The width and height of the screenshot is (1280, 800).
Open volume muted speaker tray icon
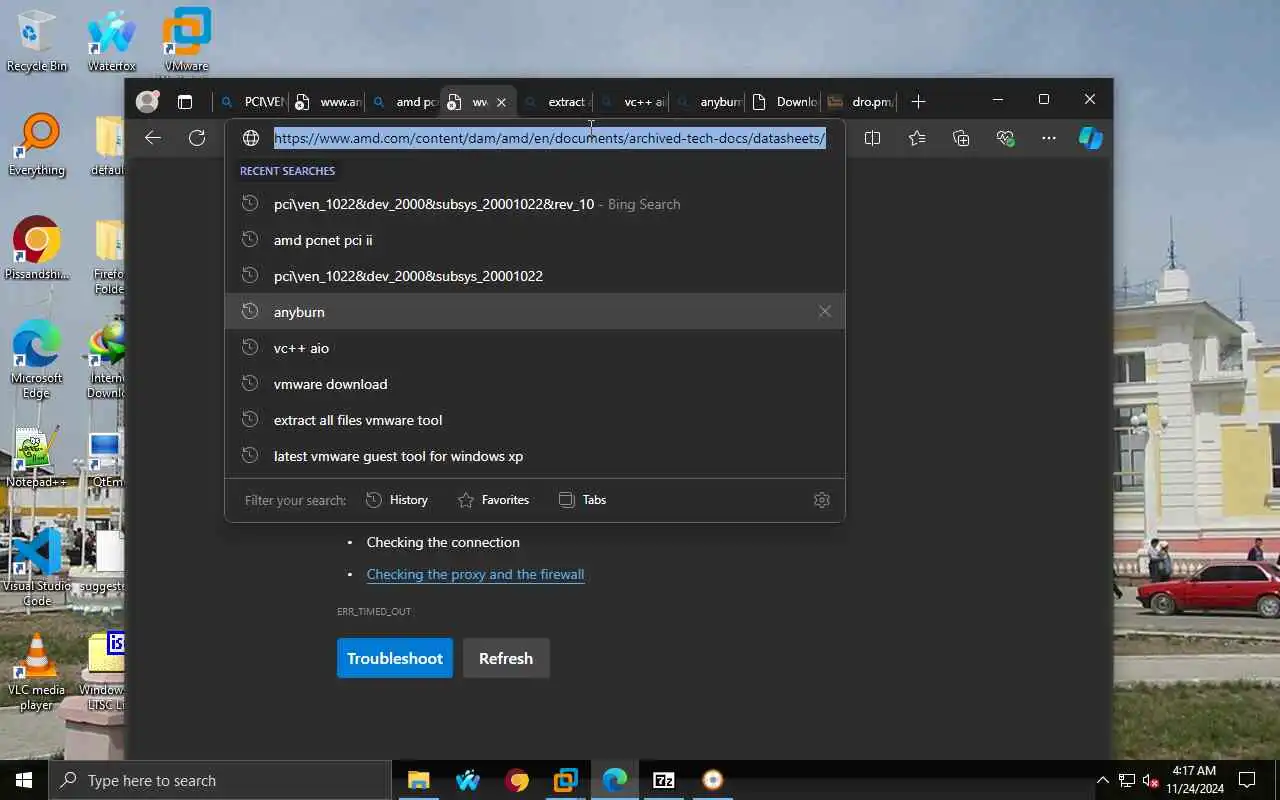(x=1151, y=780)
